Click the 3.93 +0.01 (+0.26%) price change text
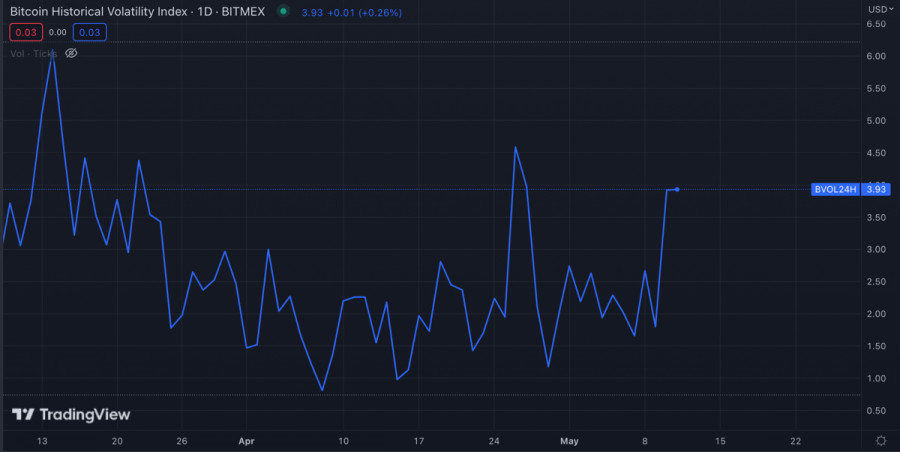 350,11
